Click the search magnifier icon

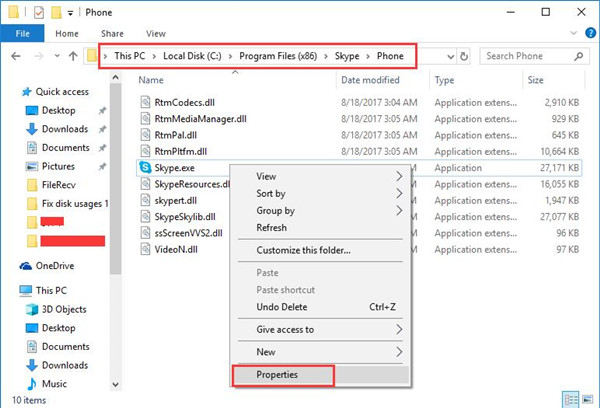[x=579, y=56]
